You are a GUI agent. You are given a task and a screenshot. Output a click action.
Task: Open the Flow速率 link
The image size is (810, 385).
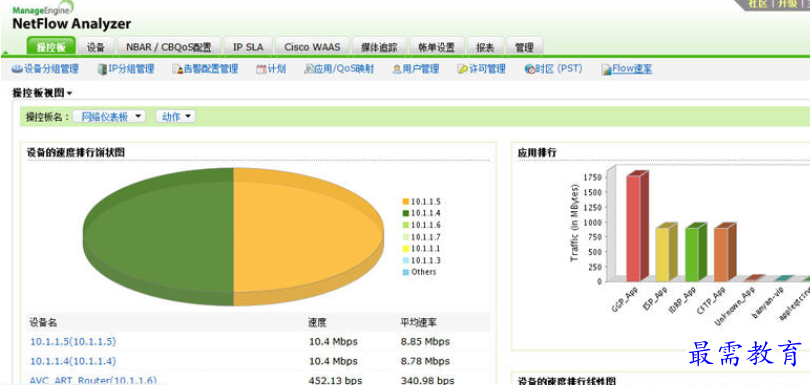click(x=632, y=69)
